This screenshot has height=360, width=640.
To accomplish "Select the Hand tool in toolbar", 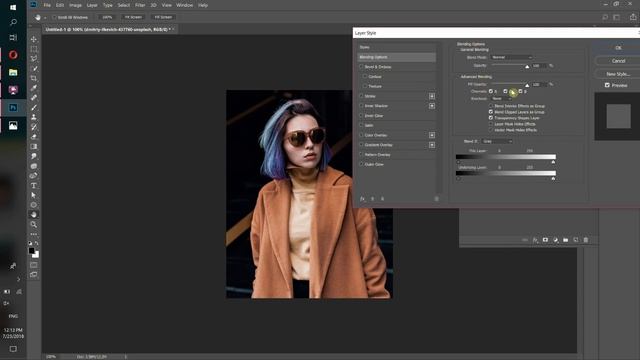I will pyautogui.click(x=34, y=215).
